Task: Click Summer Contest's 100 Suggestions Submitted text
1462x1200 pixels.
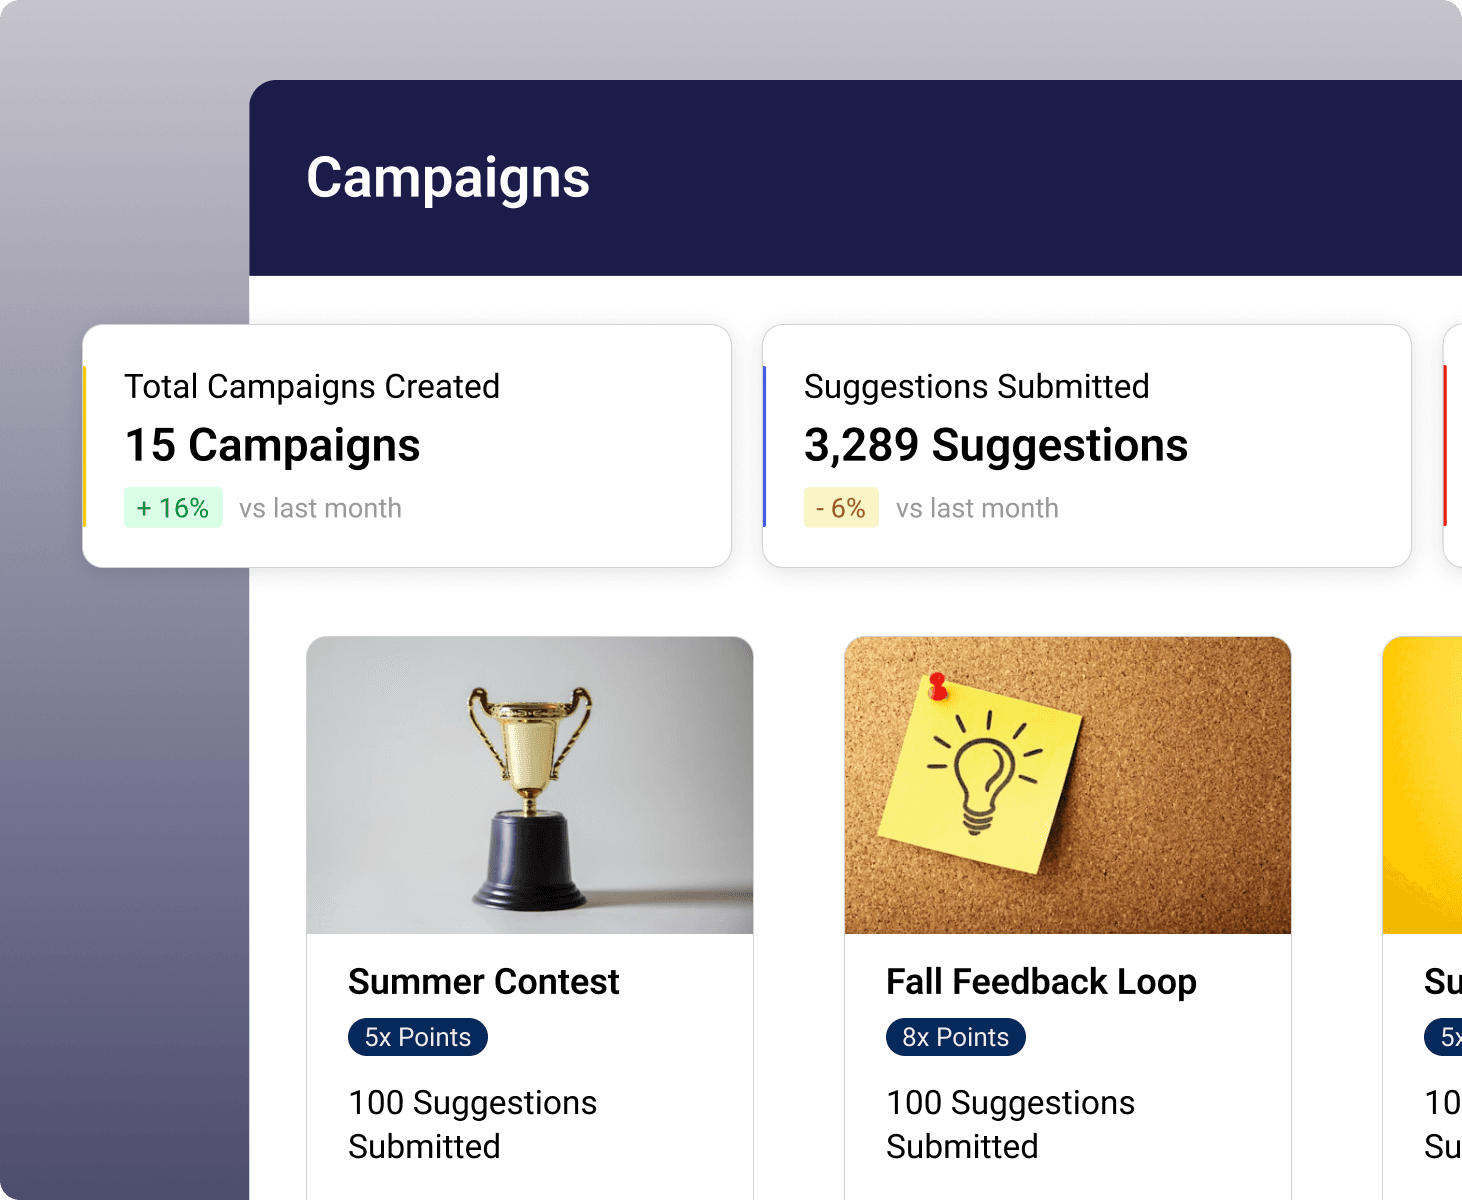Action: (472, 1124)
